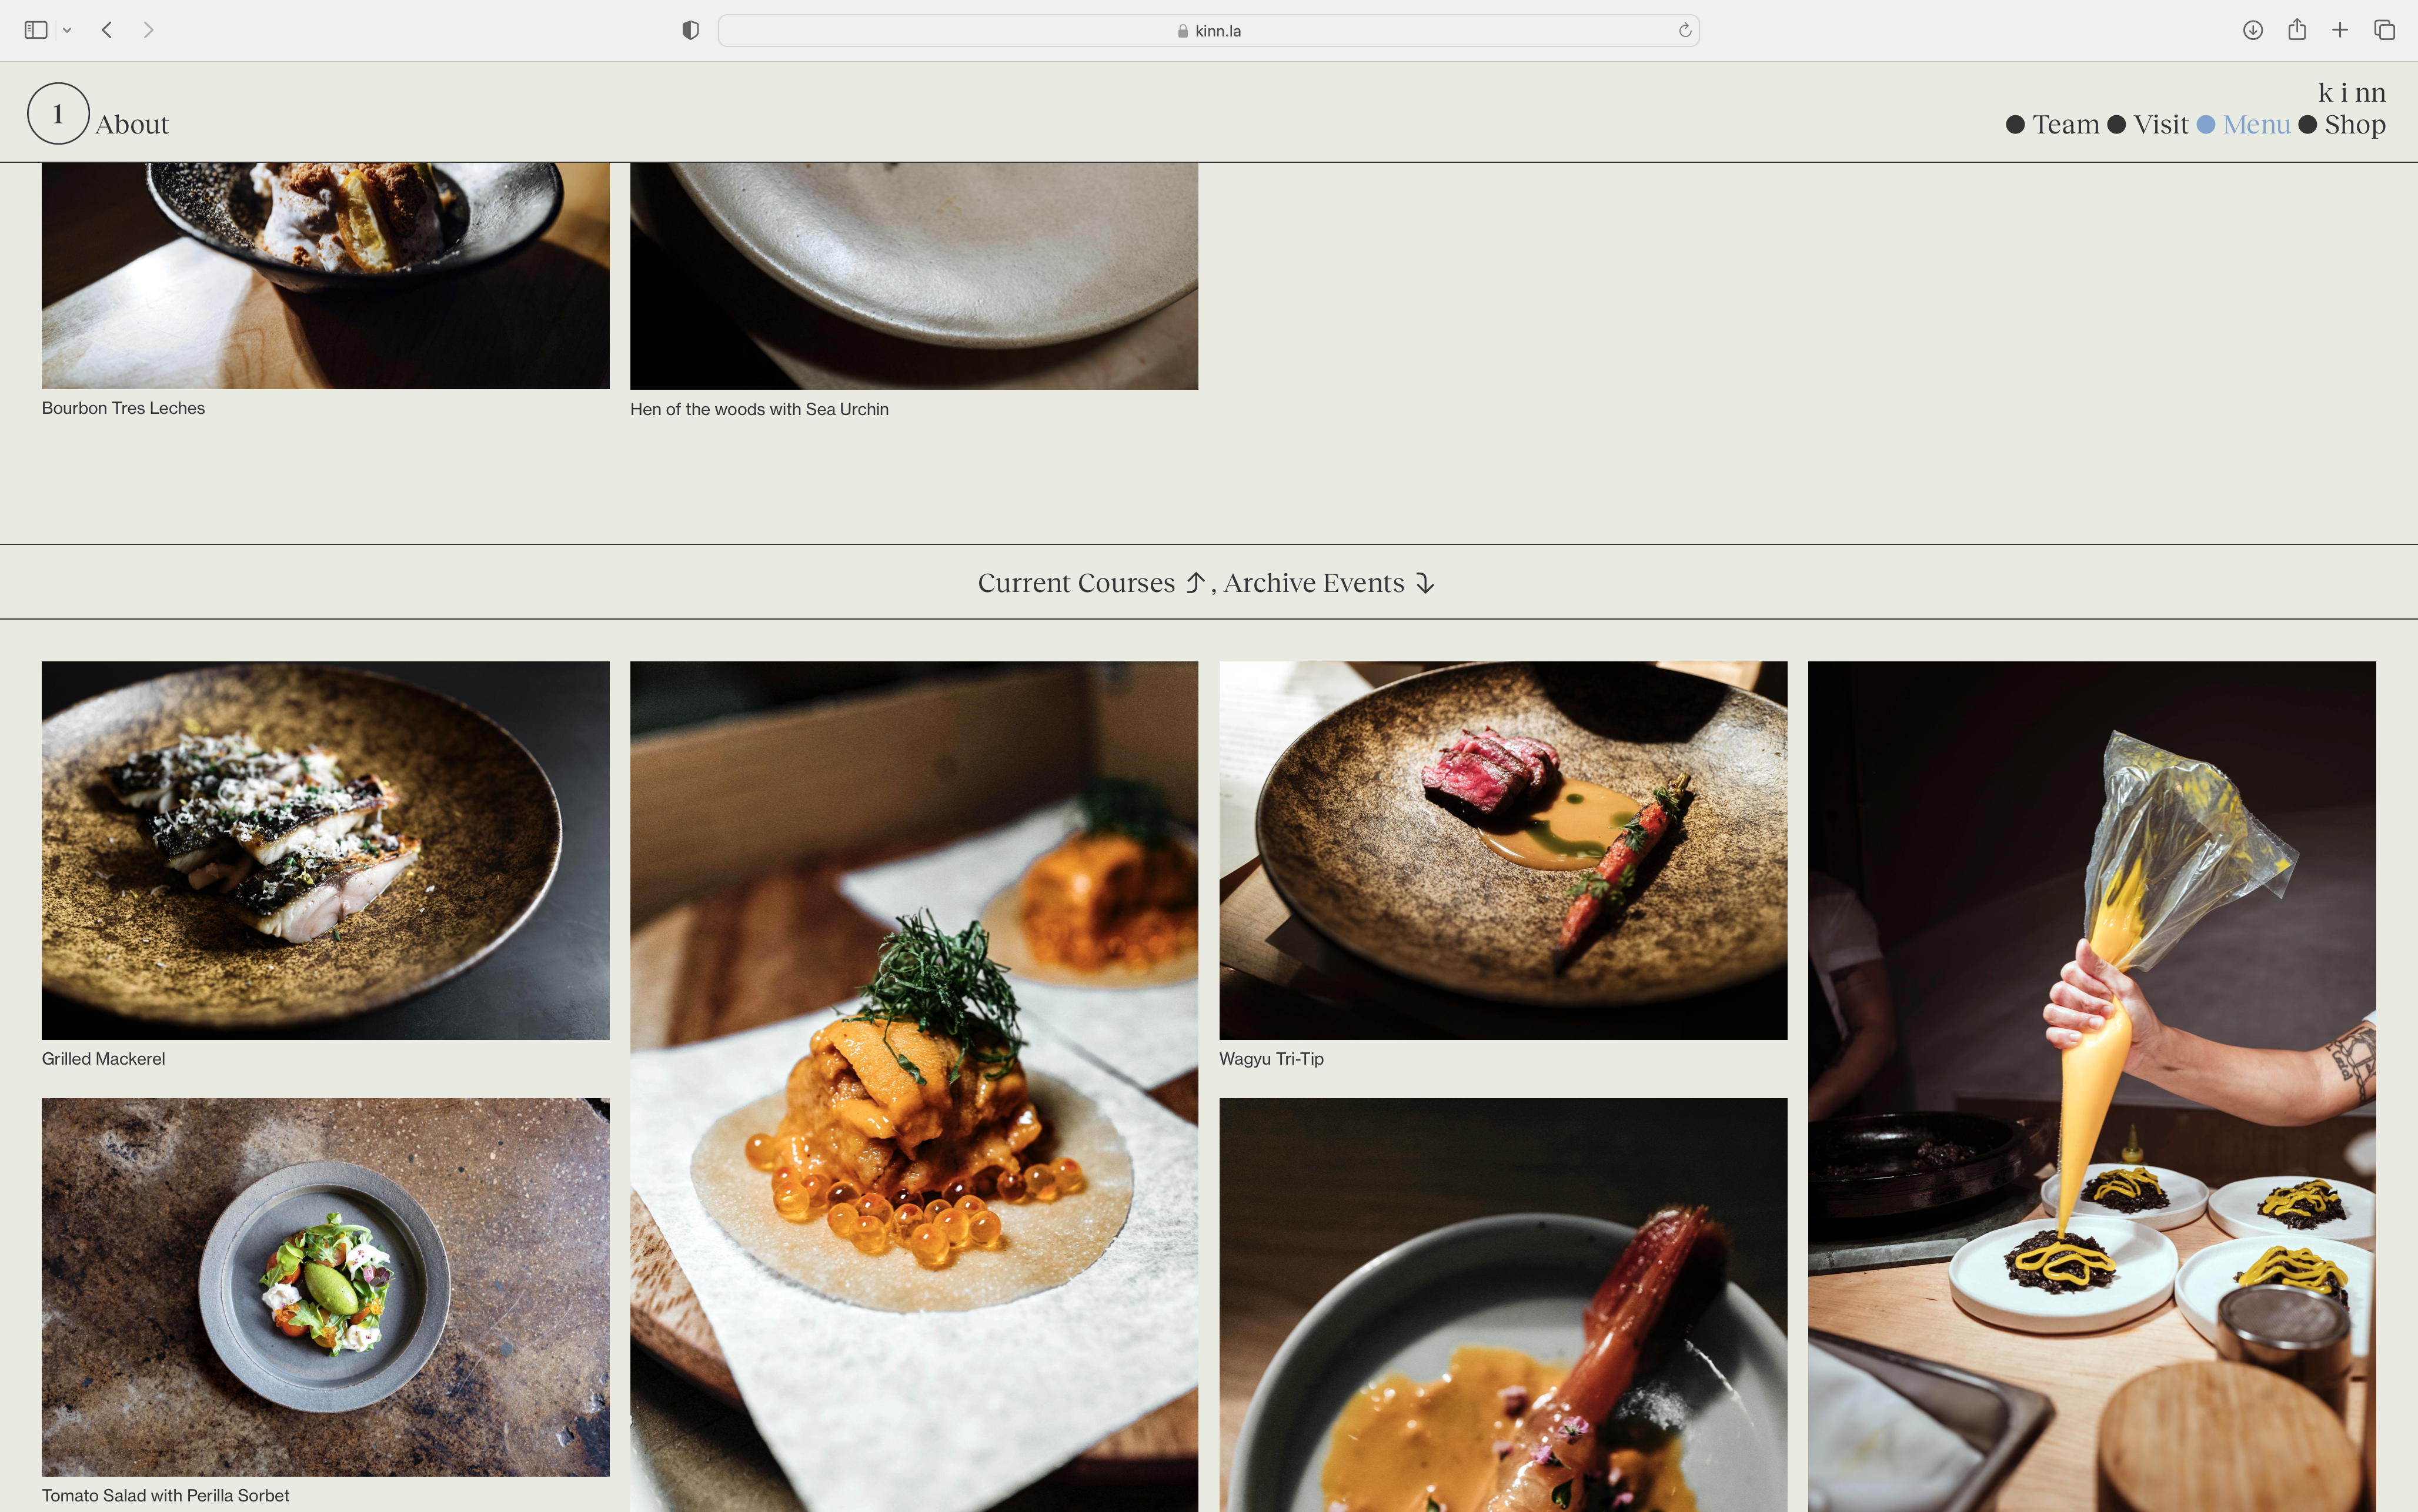
Task: View the Grilled Mackerel photo
Action: 325,850
